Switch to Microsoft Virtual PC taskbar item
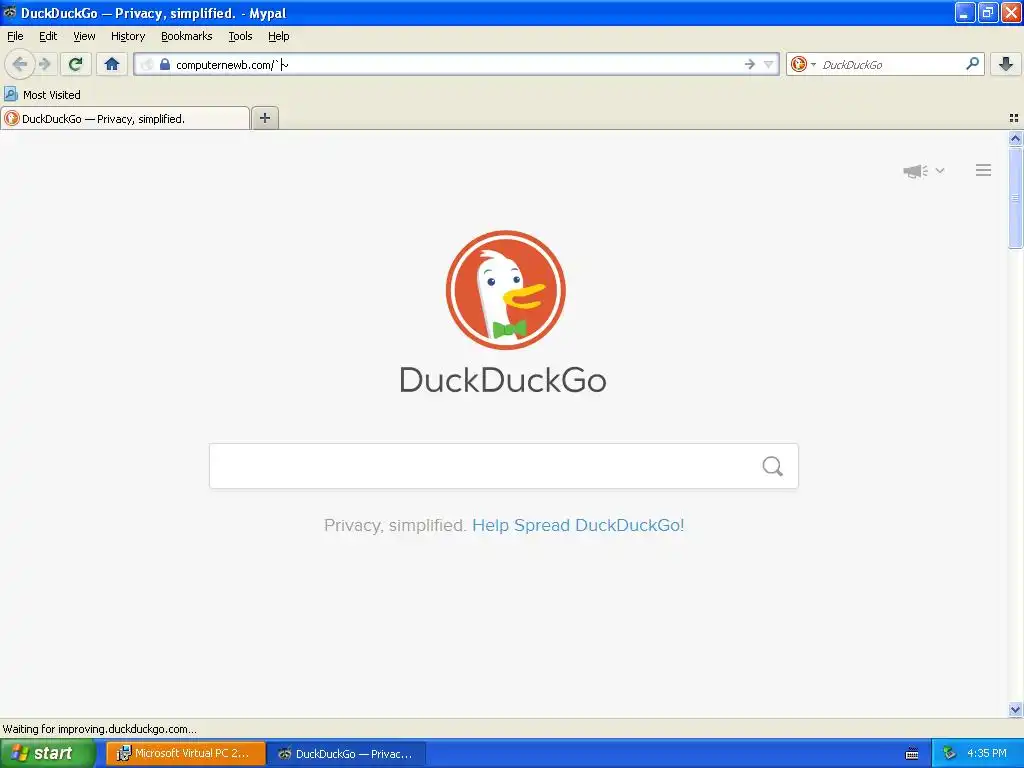Viewport: 1024px width, 768px height. pyautogui.click(x=185, y=754)
